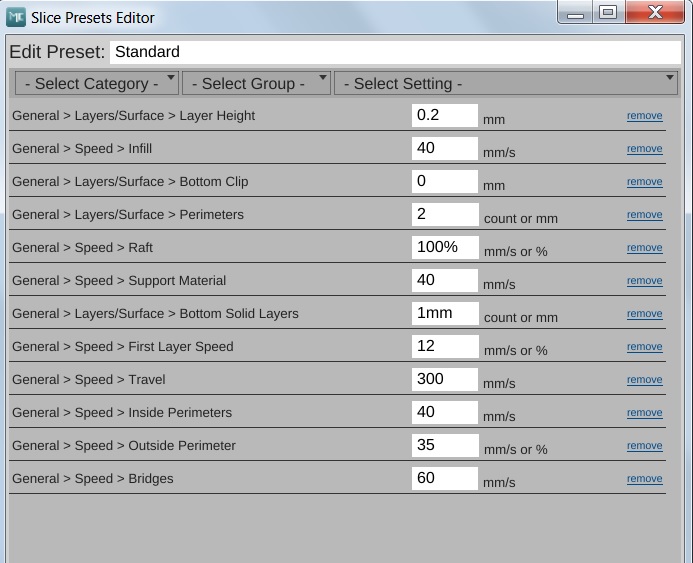Image resolution: width=693 pixels, height=563 pixels.
Task: Maximize the Slice Presets Editor window
Action: click(607, 13)
